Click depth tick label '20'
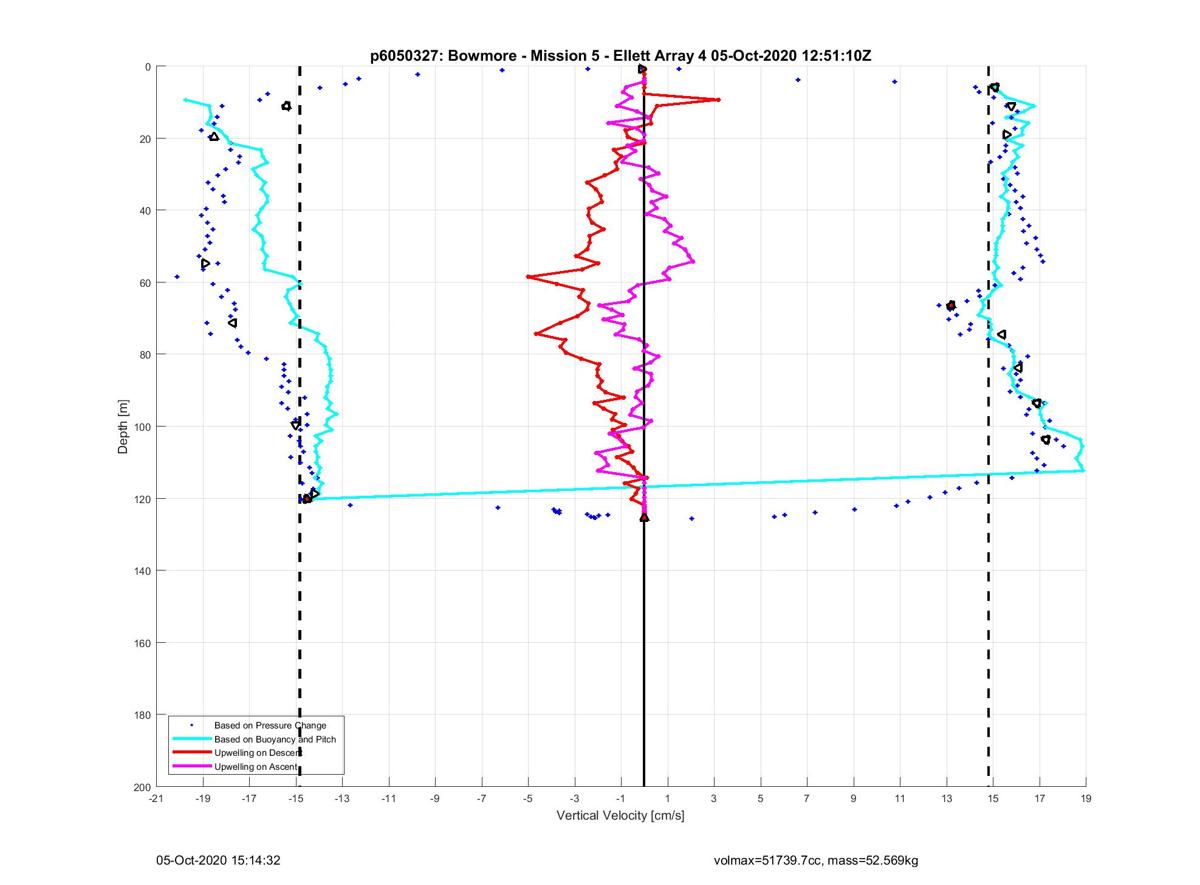Screen dimensions: 1200x885 145,139
